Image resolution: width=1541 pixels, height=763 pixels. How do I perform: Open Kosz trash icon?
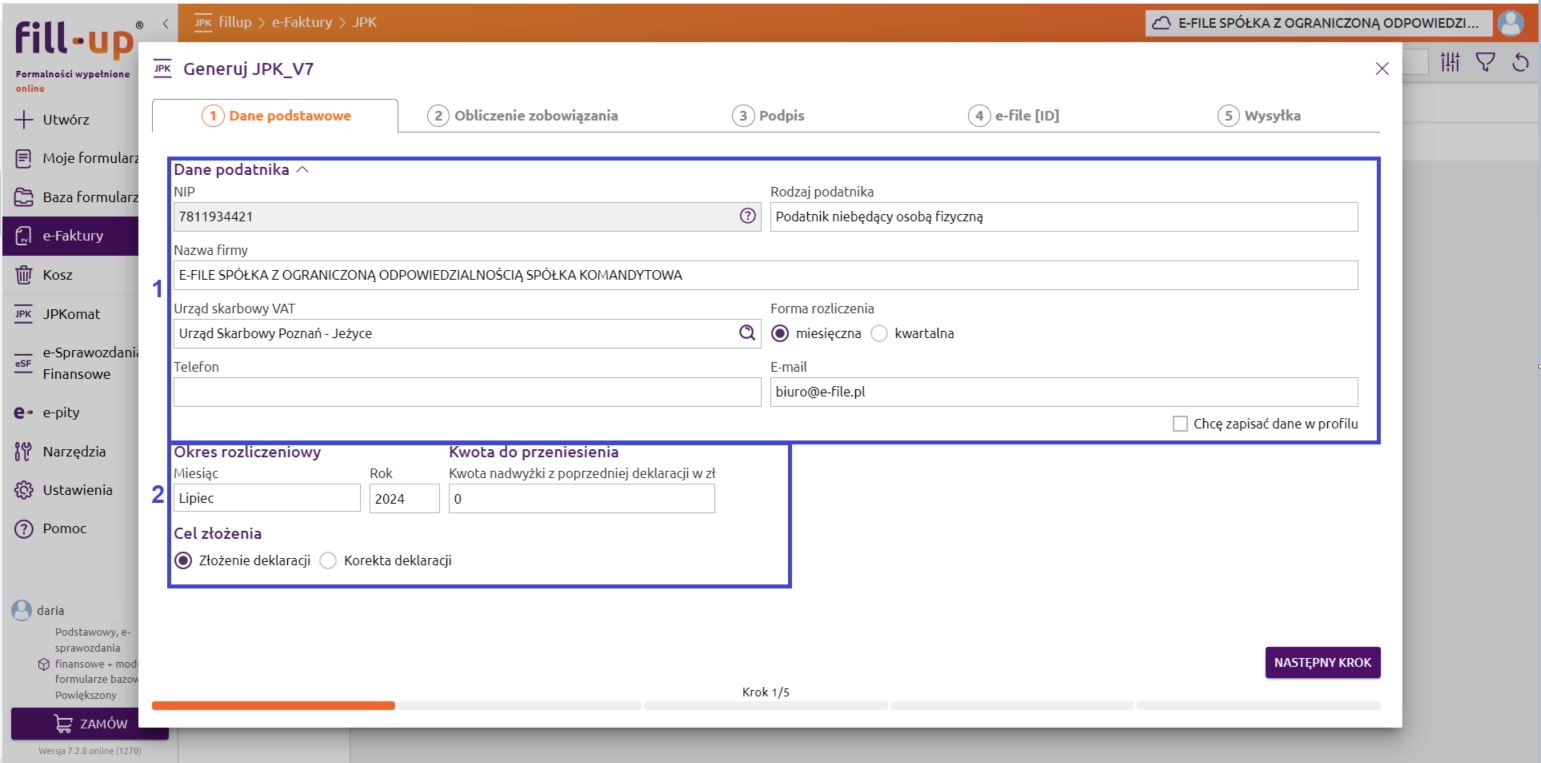(x=22, y=274)
